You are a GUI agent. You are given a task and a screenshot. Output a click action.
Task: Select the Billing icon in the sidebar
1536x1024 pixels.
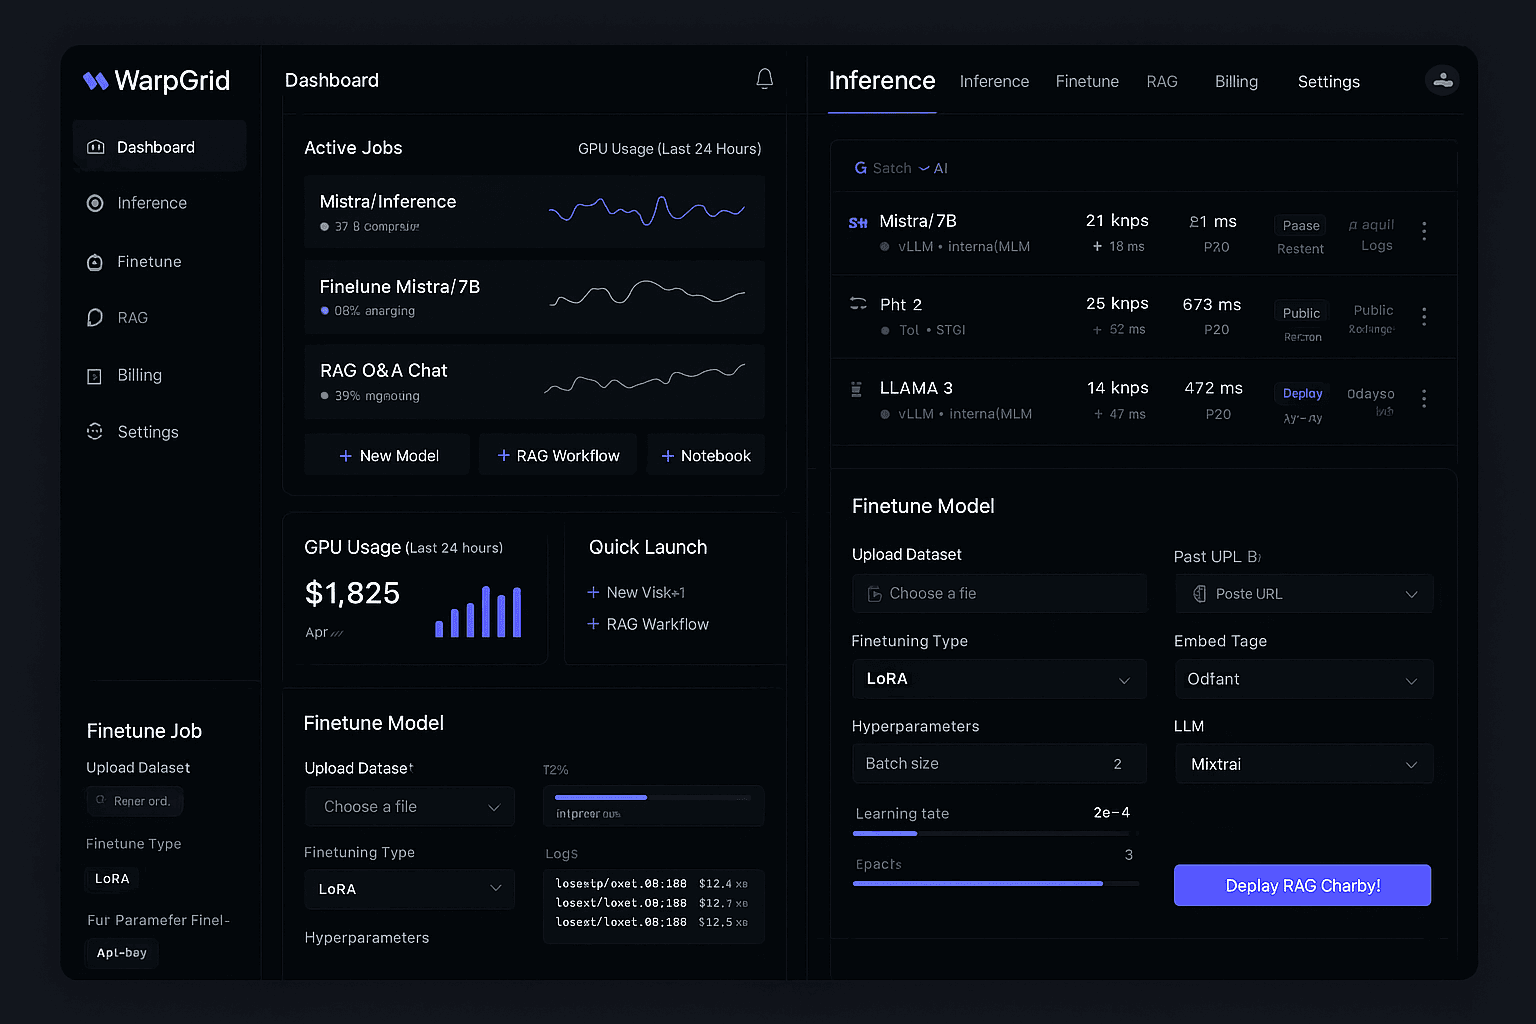[95, 375]
